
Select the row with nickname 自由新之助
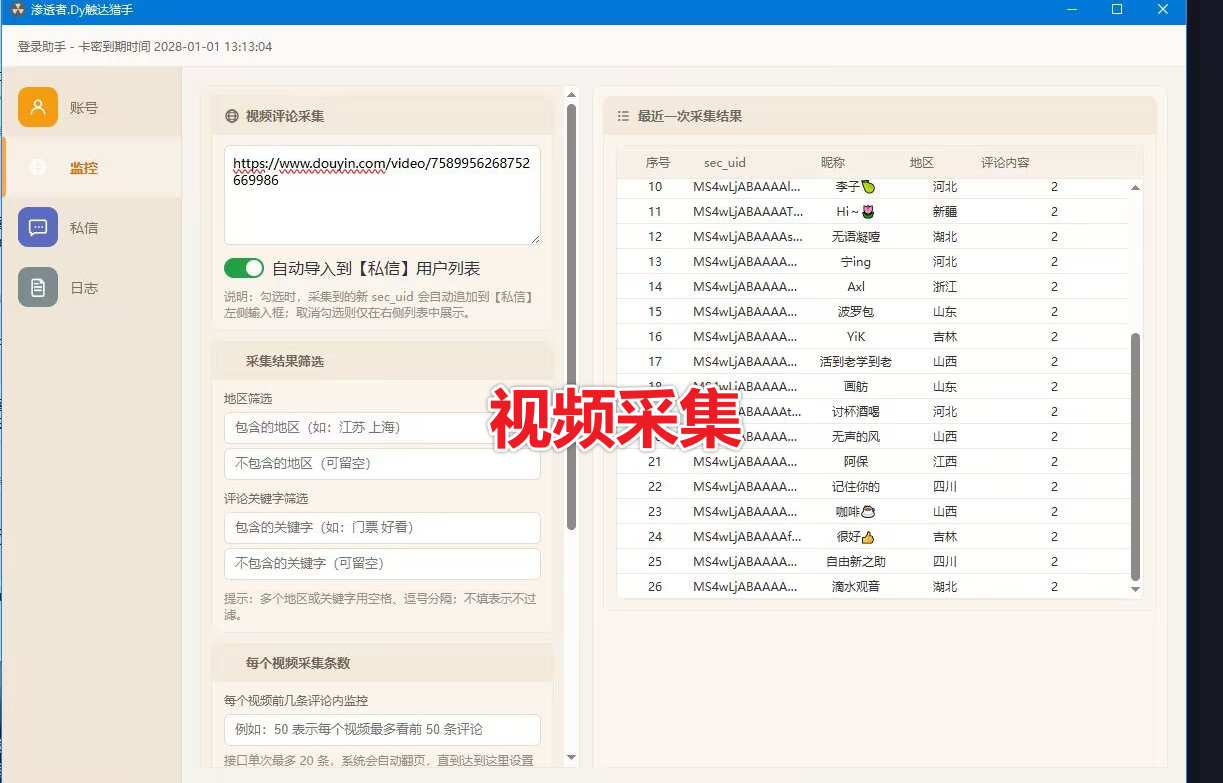coord(856,562)
